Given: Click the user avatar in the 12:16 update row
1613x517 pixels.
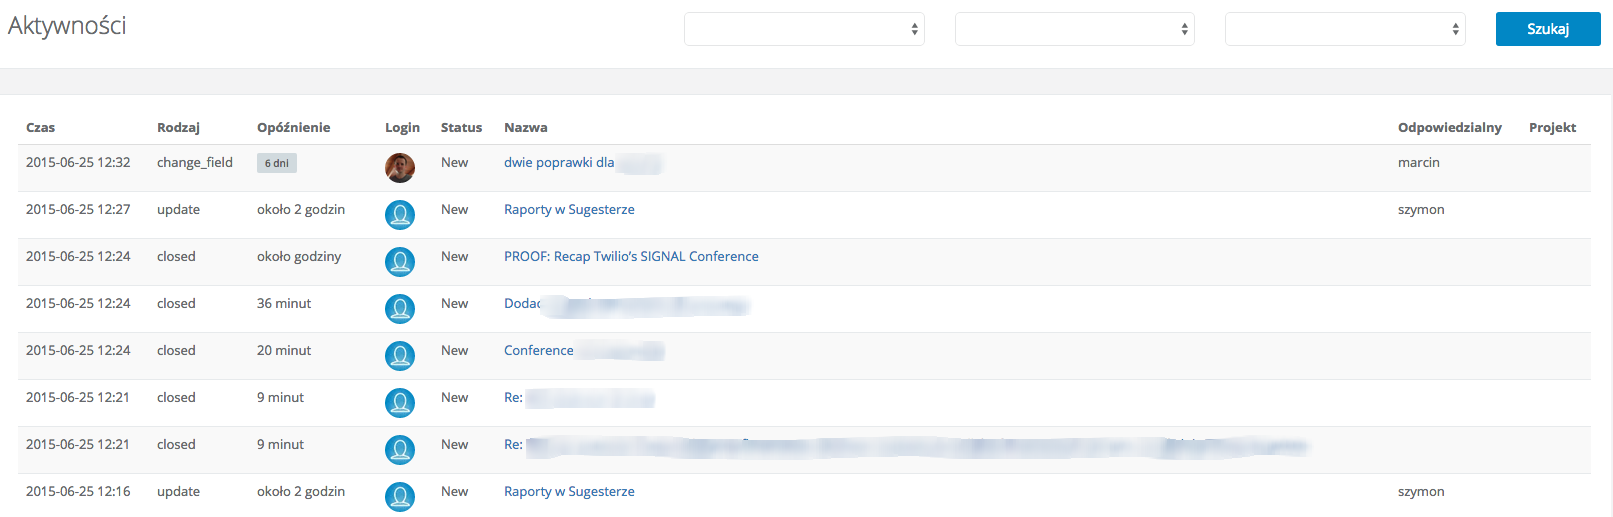Looking at the screenshot, I should coord(400,497).
